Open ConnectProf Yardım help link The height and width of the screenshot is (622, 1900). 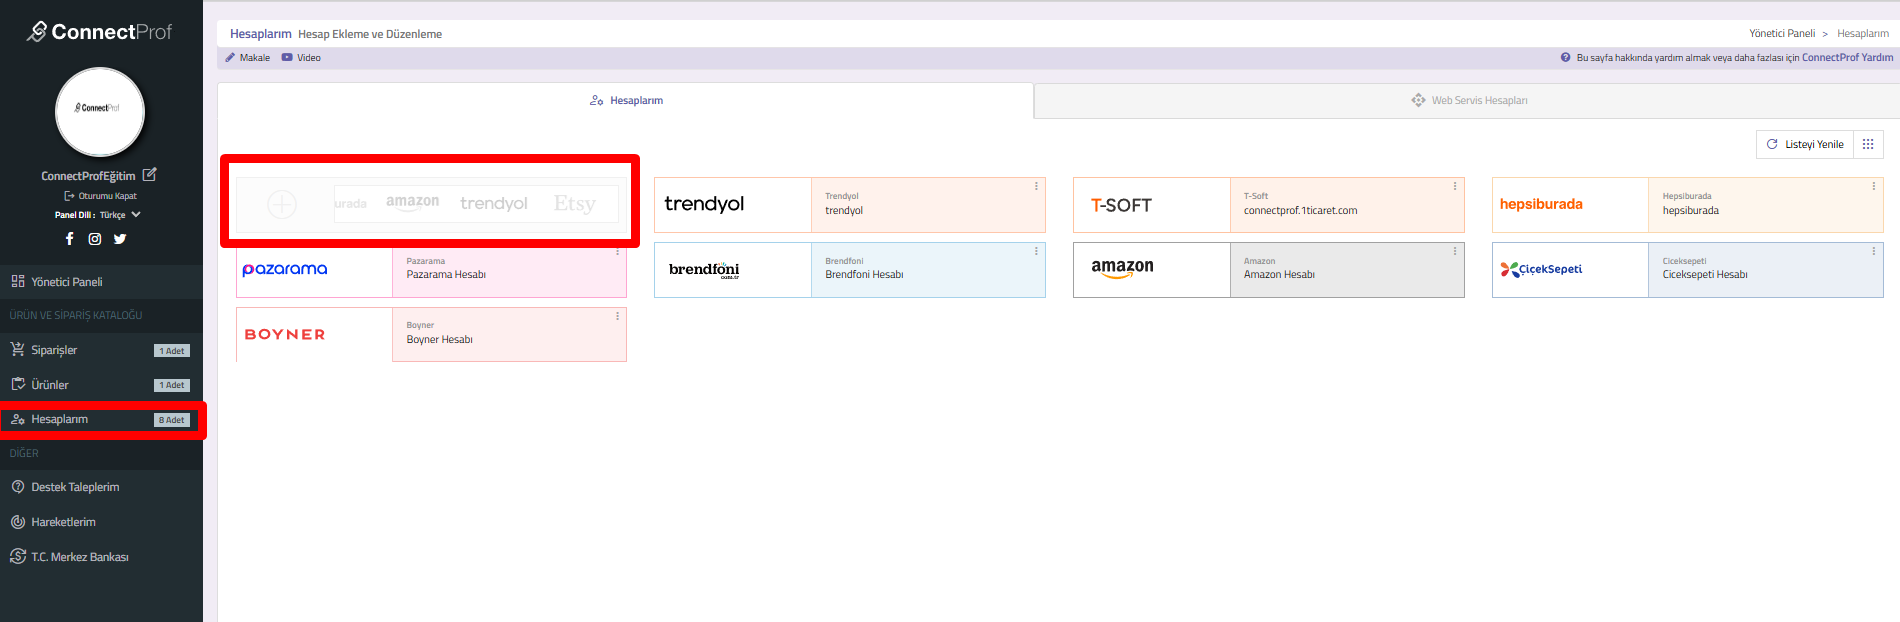(x=1847, y=58)
